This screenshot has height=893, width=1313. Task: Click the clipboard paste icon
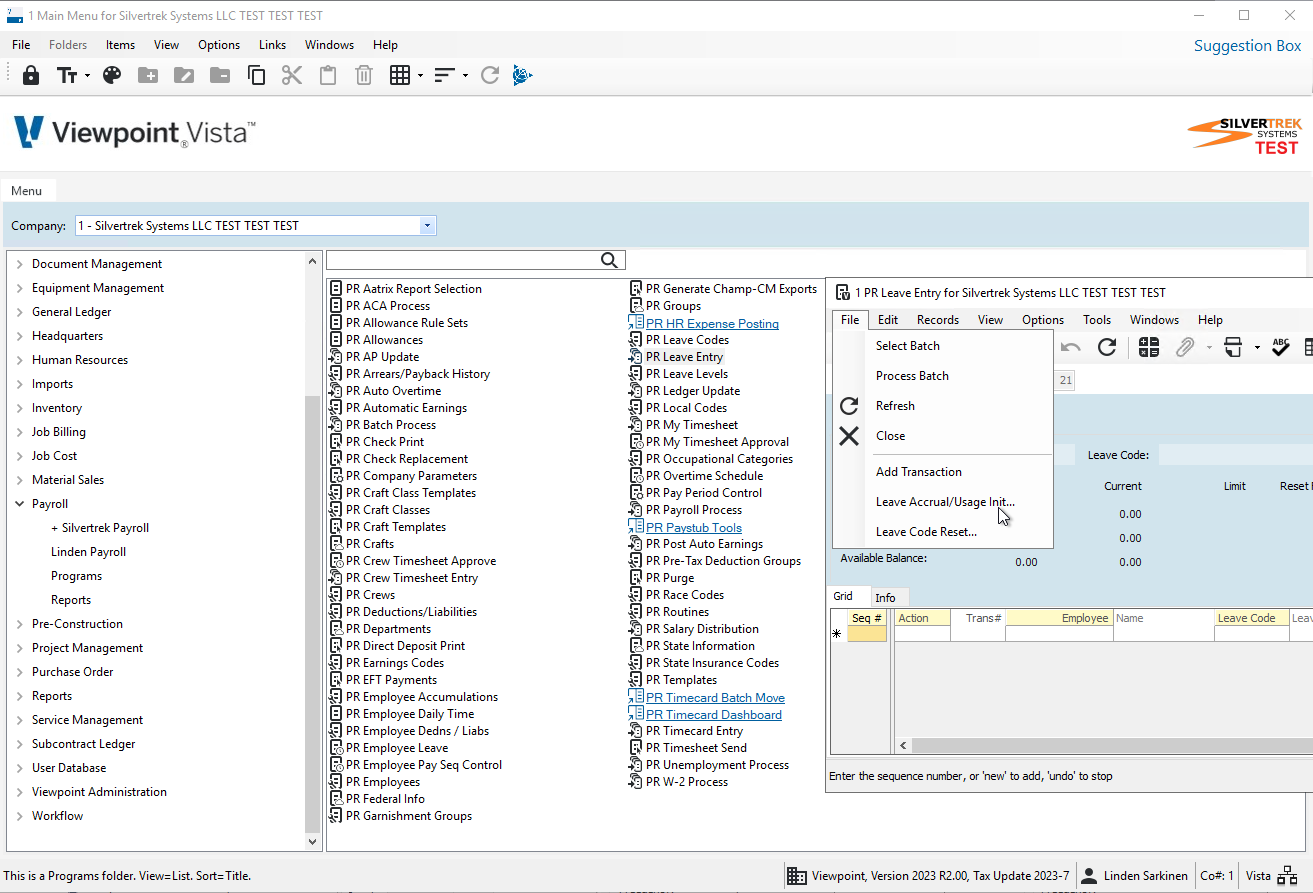pos(327,75)
